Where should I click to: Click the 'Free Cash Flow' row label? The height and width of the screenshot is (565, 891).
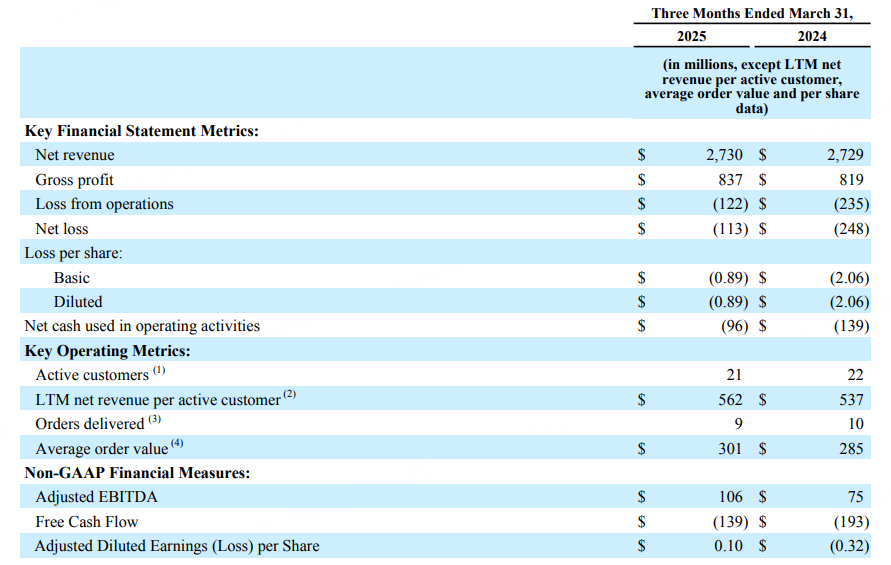(86, 521)
